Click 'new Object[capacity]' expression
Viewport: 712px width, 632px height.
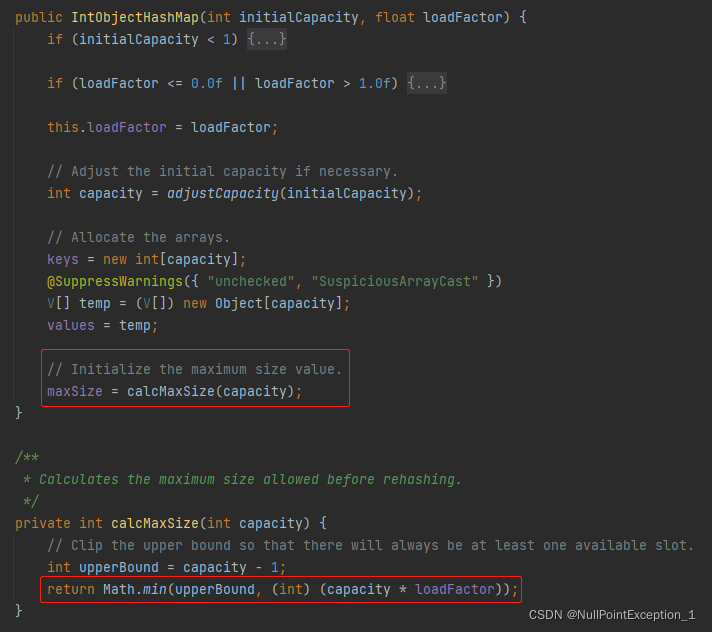262,303
